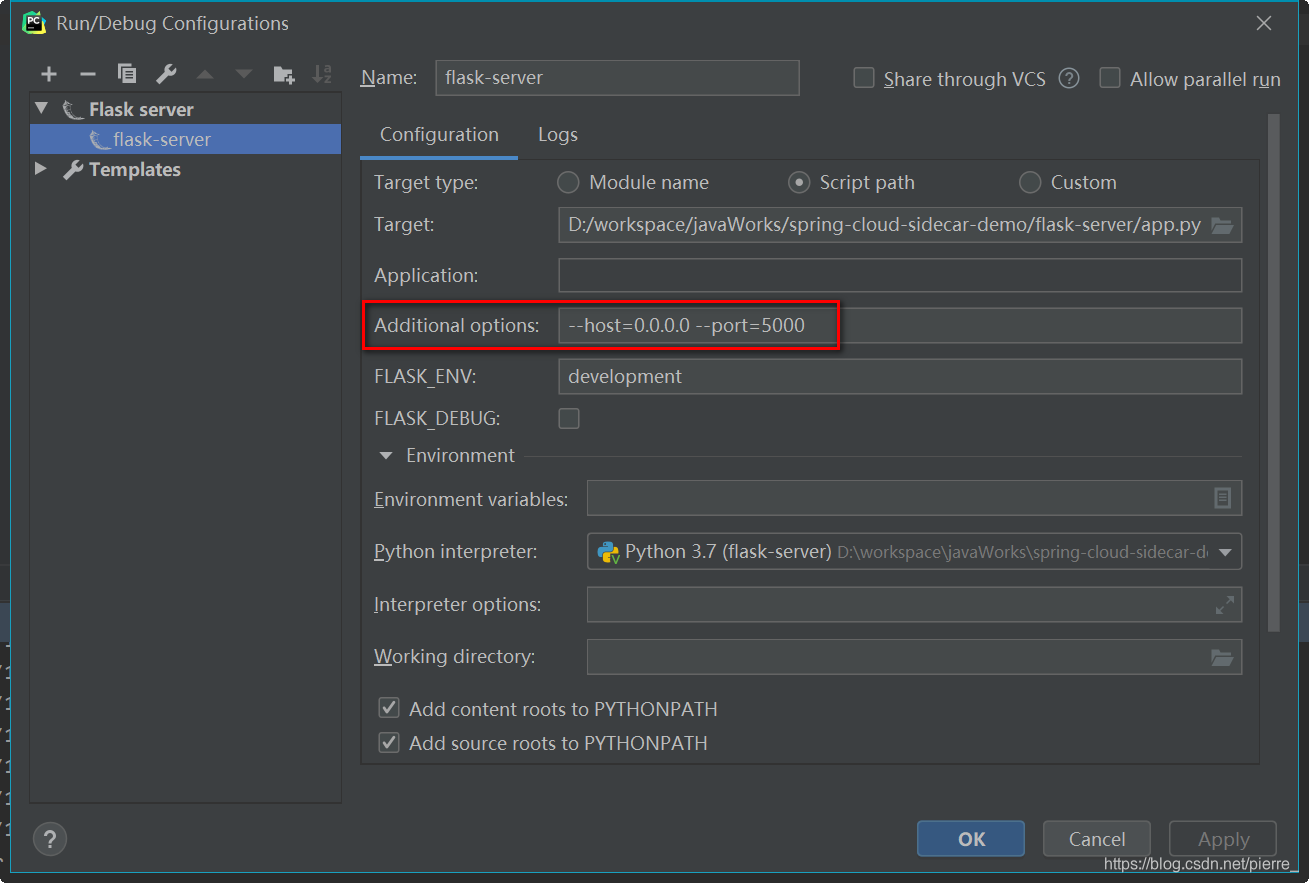Click the FLASK_ENV development field
The width and height of the screenshot is (1309, 883).
tap(900, 377)
